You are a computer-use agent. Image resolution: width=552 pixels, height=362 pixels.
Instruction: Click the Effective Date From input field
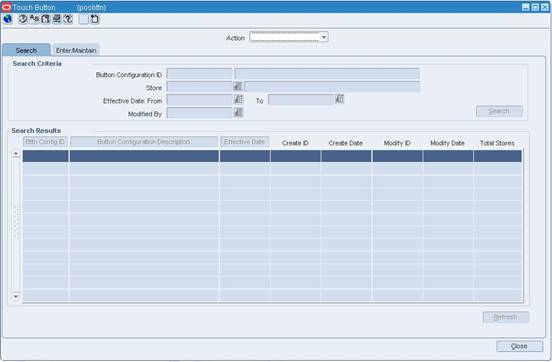pyautogui.click(x=200, y=100)
